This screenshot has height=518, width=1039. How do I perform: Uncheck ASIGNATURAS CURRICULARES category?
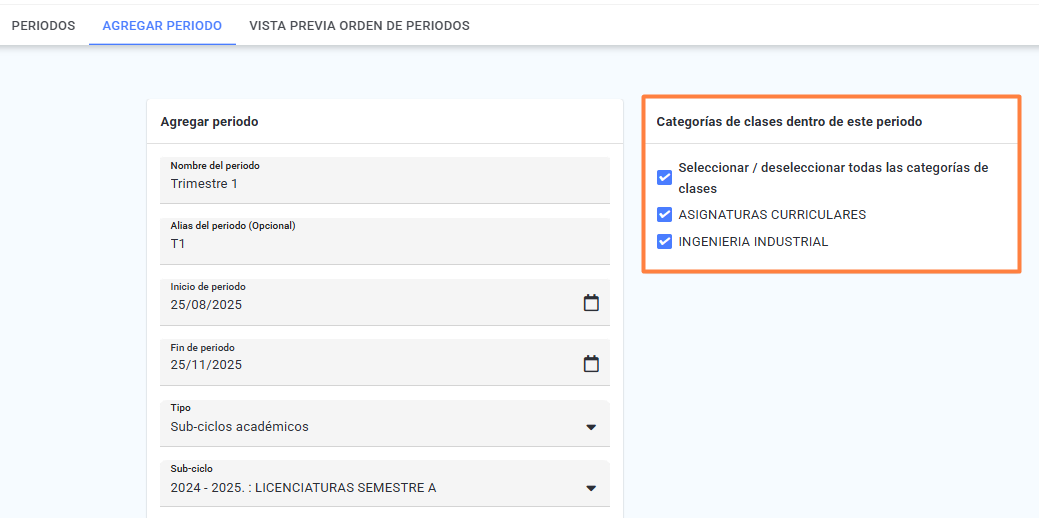pyautogui.click(x=665, y=215)
